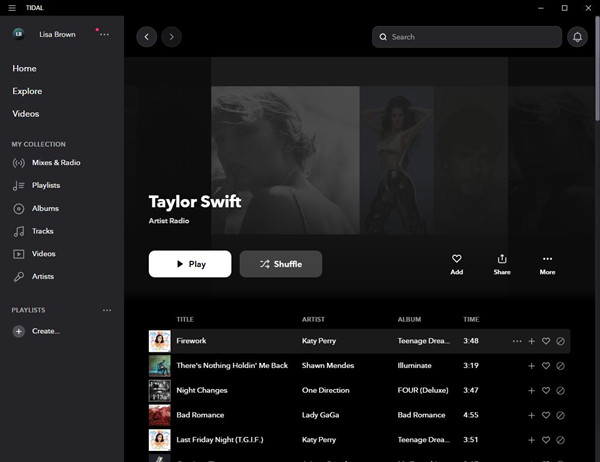Open the More options for the radio

tap(547, 264)
